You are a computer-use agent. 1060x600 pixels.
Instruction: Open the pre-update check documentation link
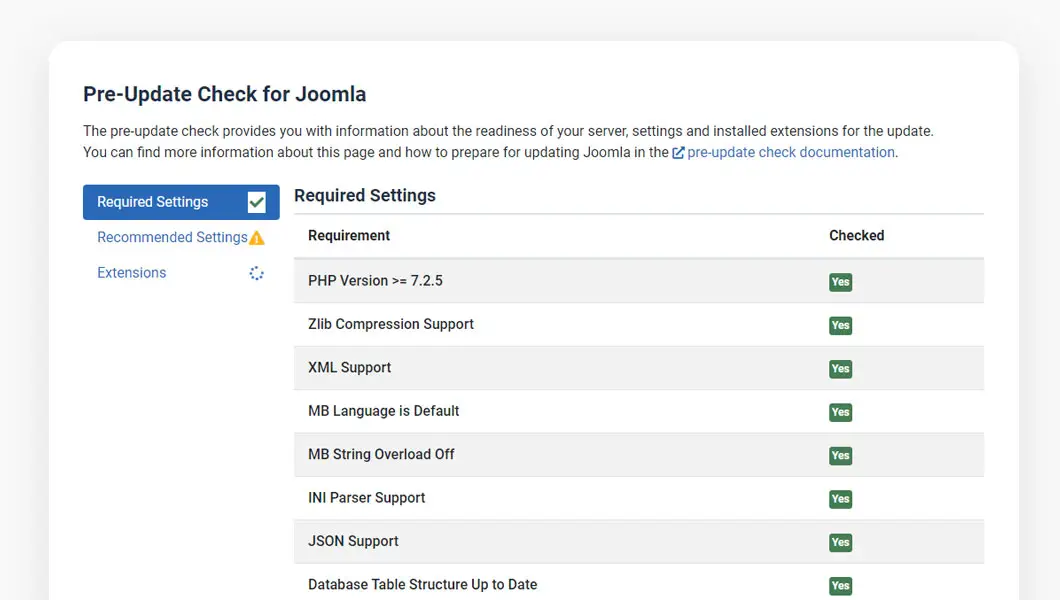click(x=791, y=152)
